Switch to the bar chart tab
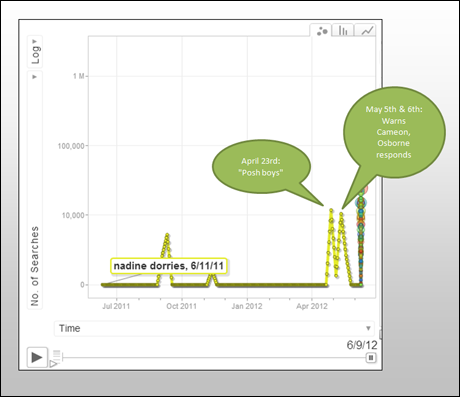This screenshot has height=397, width=460. click(343, 31)
